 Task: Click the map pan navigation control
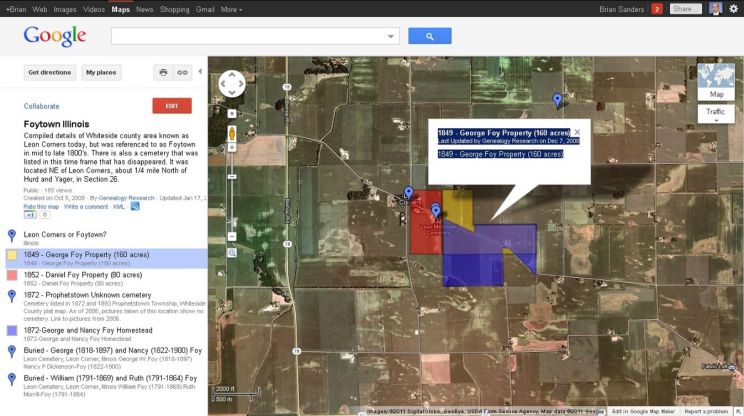pyautogui.click(x=232, y=84)
